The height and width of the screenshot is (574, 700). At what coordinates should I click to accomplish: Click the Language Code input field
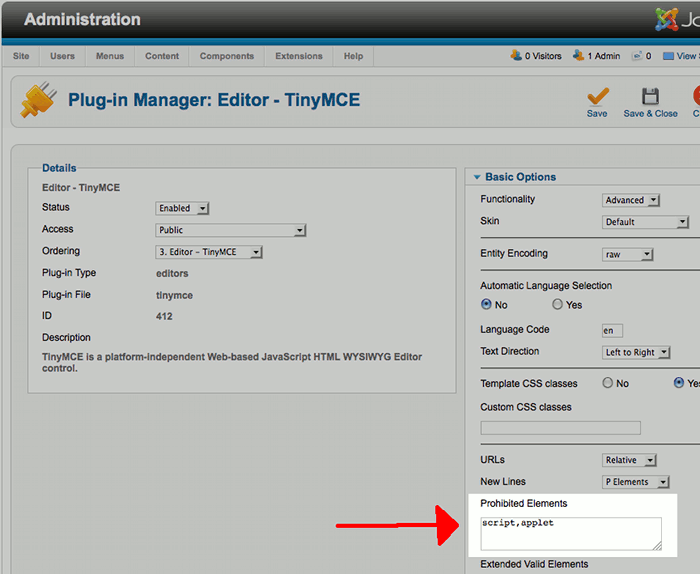coord(612,330)
